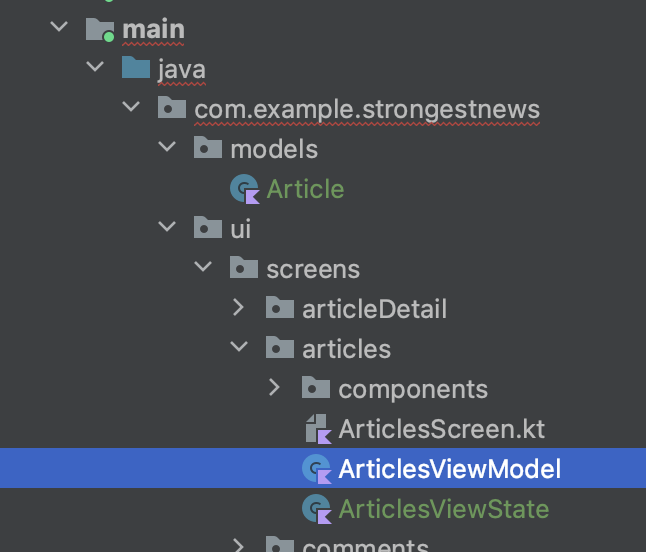Click the ArticlesViewState class icon

point(316,509)
